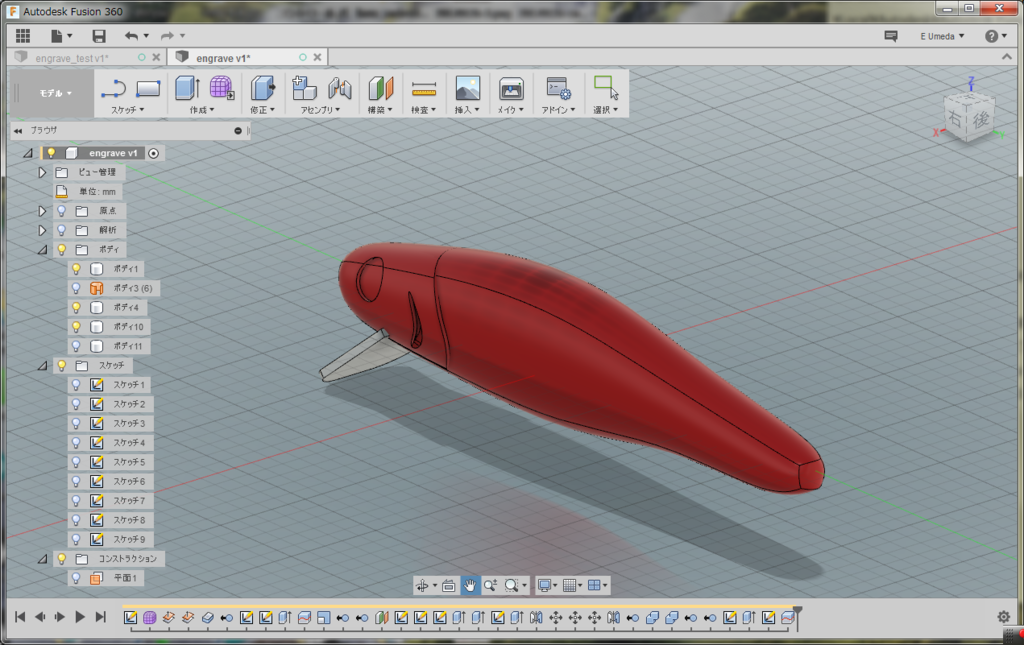This screenshot has width=1024, height=645.
Task: Open the timeline settings gear
Action: 1004,617
